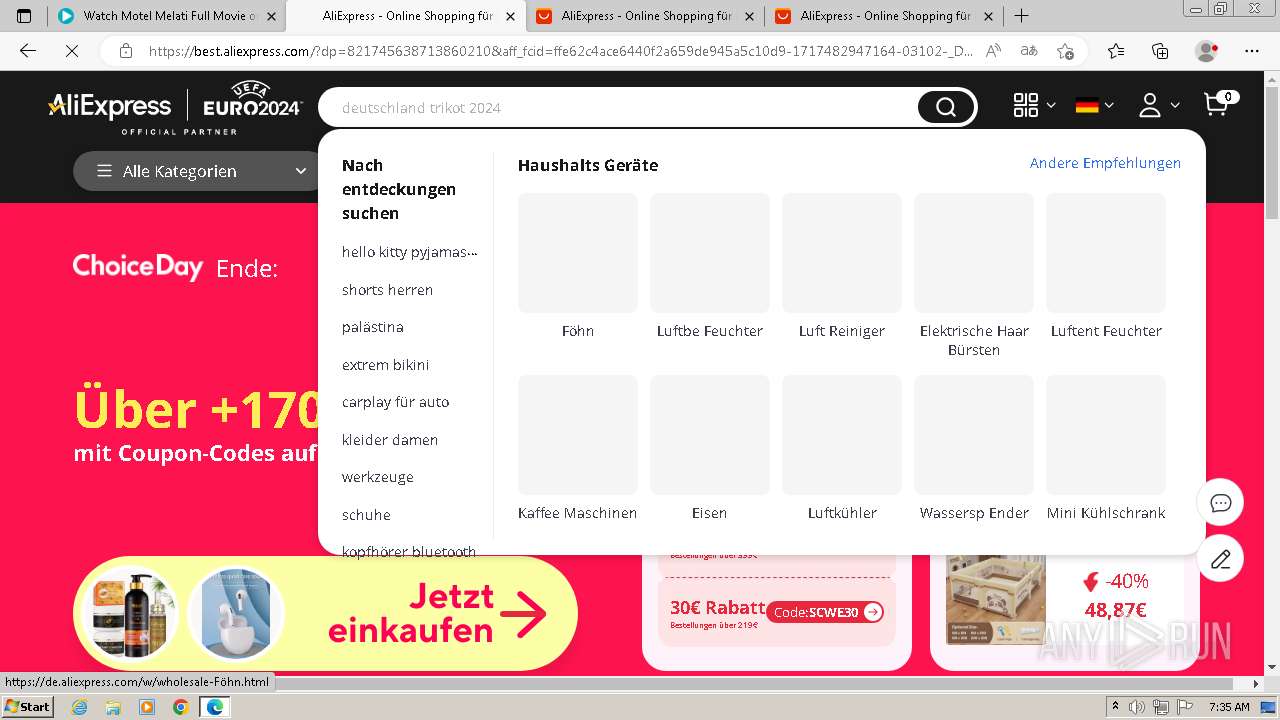Viewport: 1280px width, 720px height.
Task: Select suggestion hello kitty pyjamas
Action: coord(410,252)
